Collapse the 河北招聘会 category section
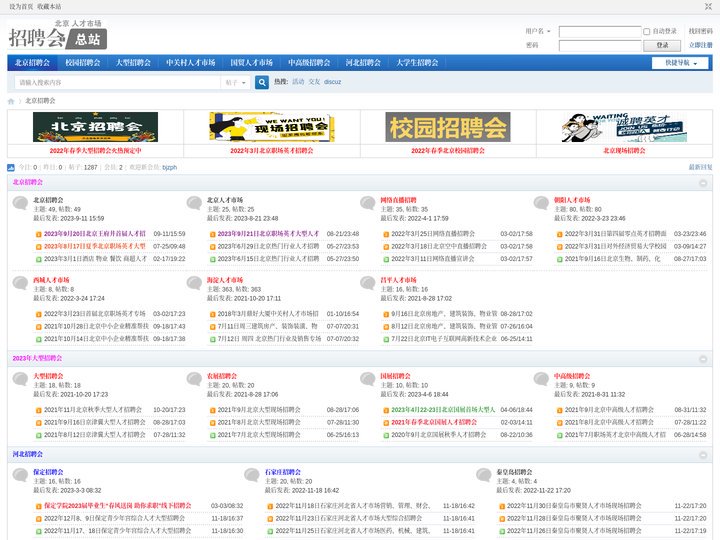 (x=703, y=454)
